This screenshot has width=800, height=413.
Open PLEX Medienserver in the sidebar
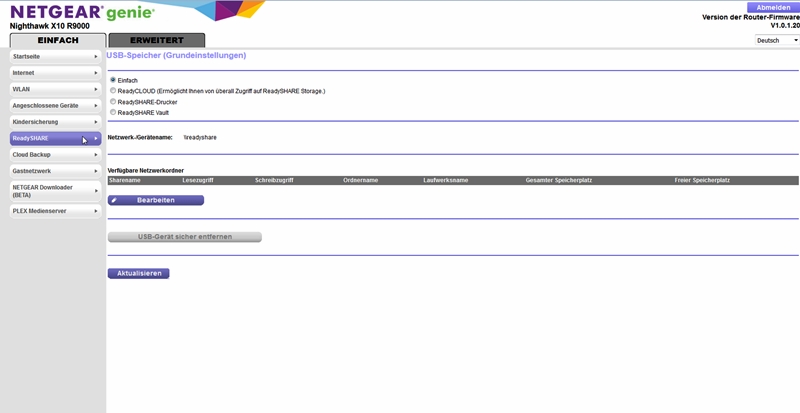click(x=50, y=211)
